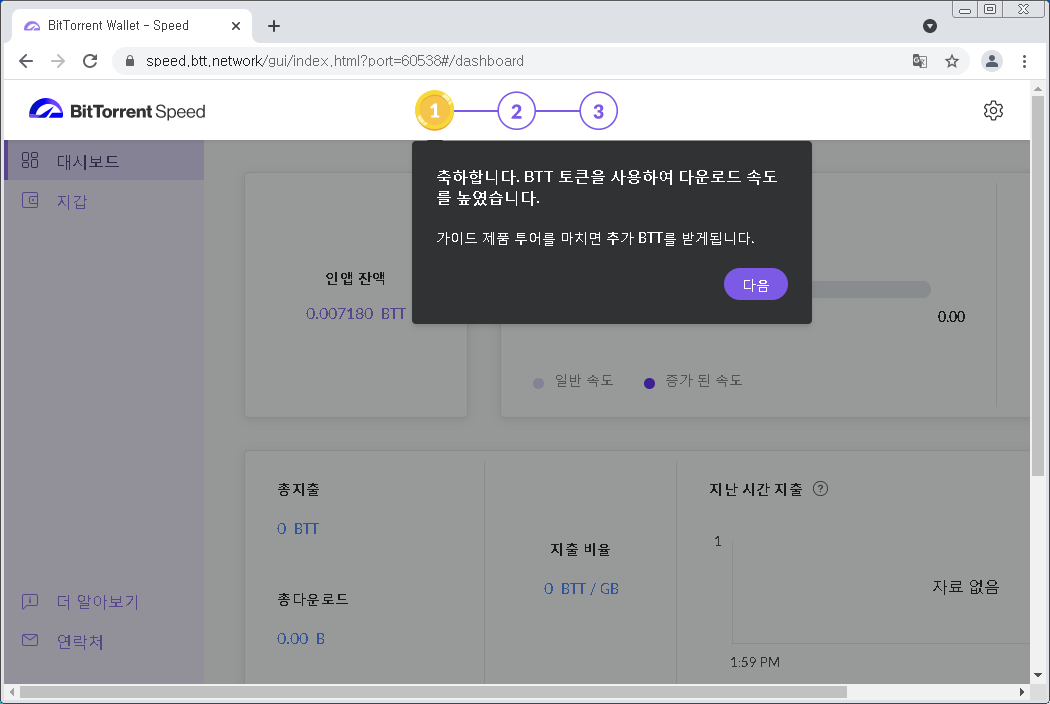1050x704 pixels.
Task: Click the Google Translate icon in address bar
Action: [920, 61]
